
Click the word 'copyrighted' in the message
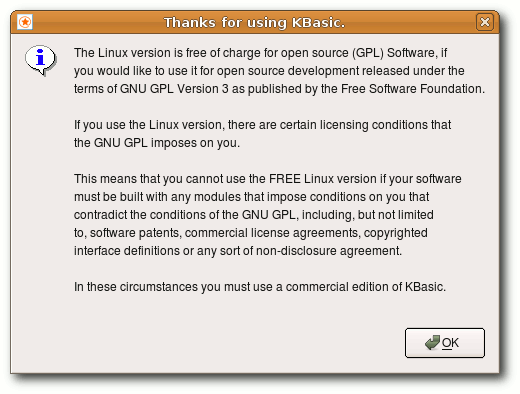(x=396, y=233)
